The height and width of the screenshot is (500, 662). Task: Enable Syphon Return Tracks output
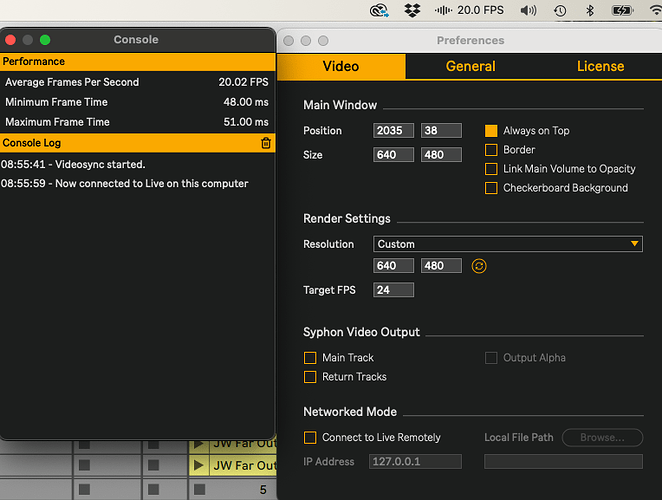click(x=310, y=377)
